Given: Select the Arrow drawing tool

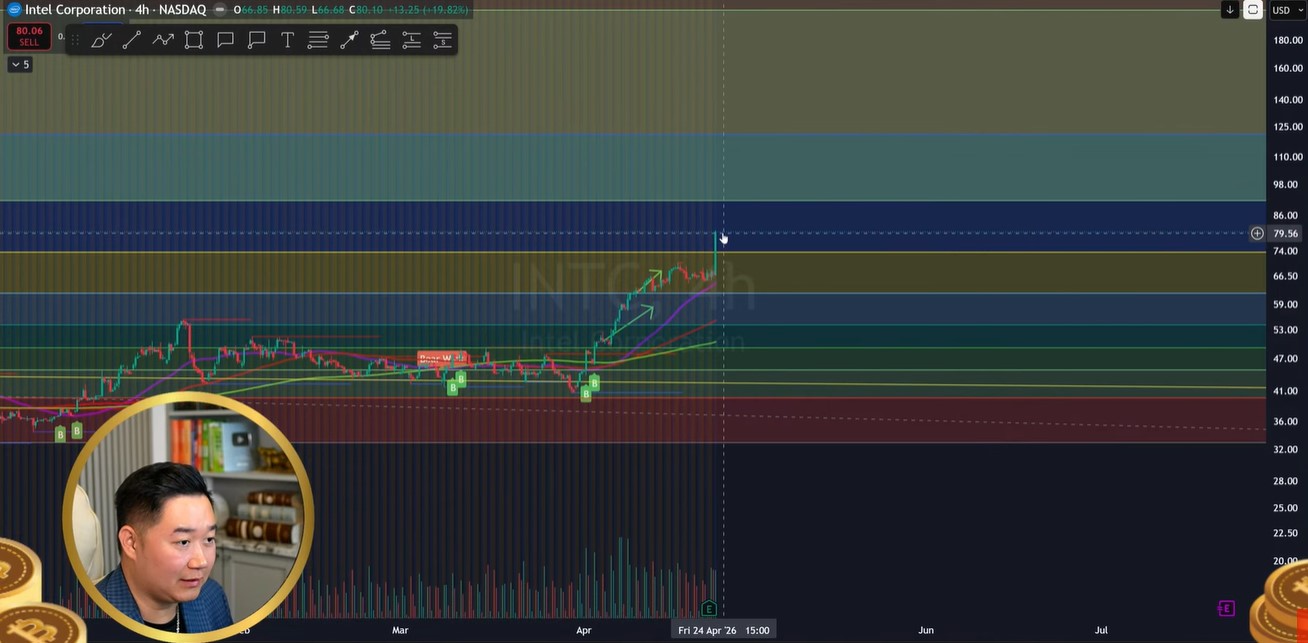Looking at the screenshot, I should (x=349, y=40).
